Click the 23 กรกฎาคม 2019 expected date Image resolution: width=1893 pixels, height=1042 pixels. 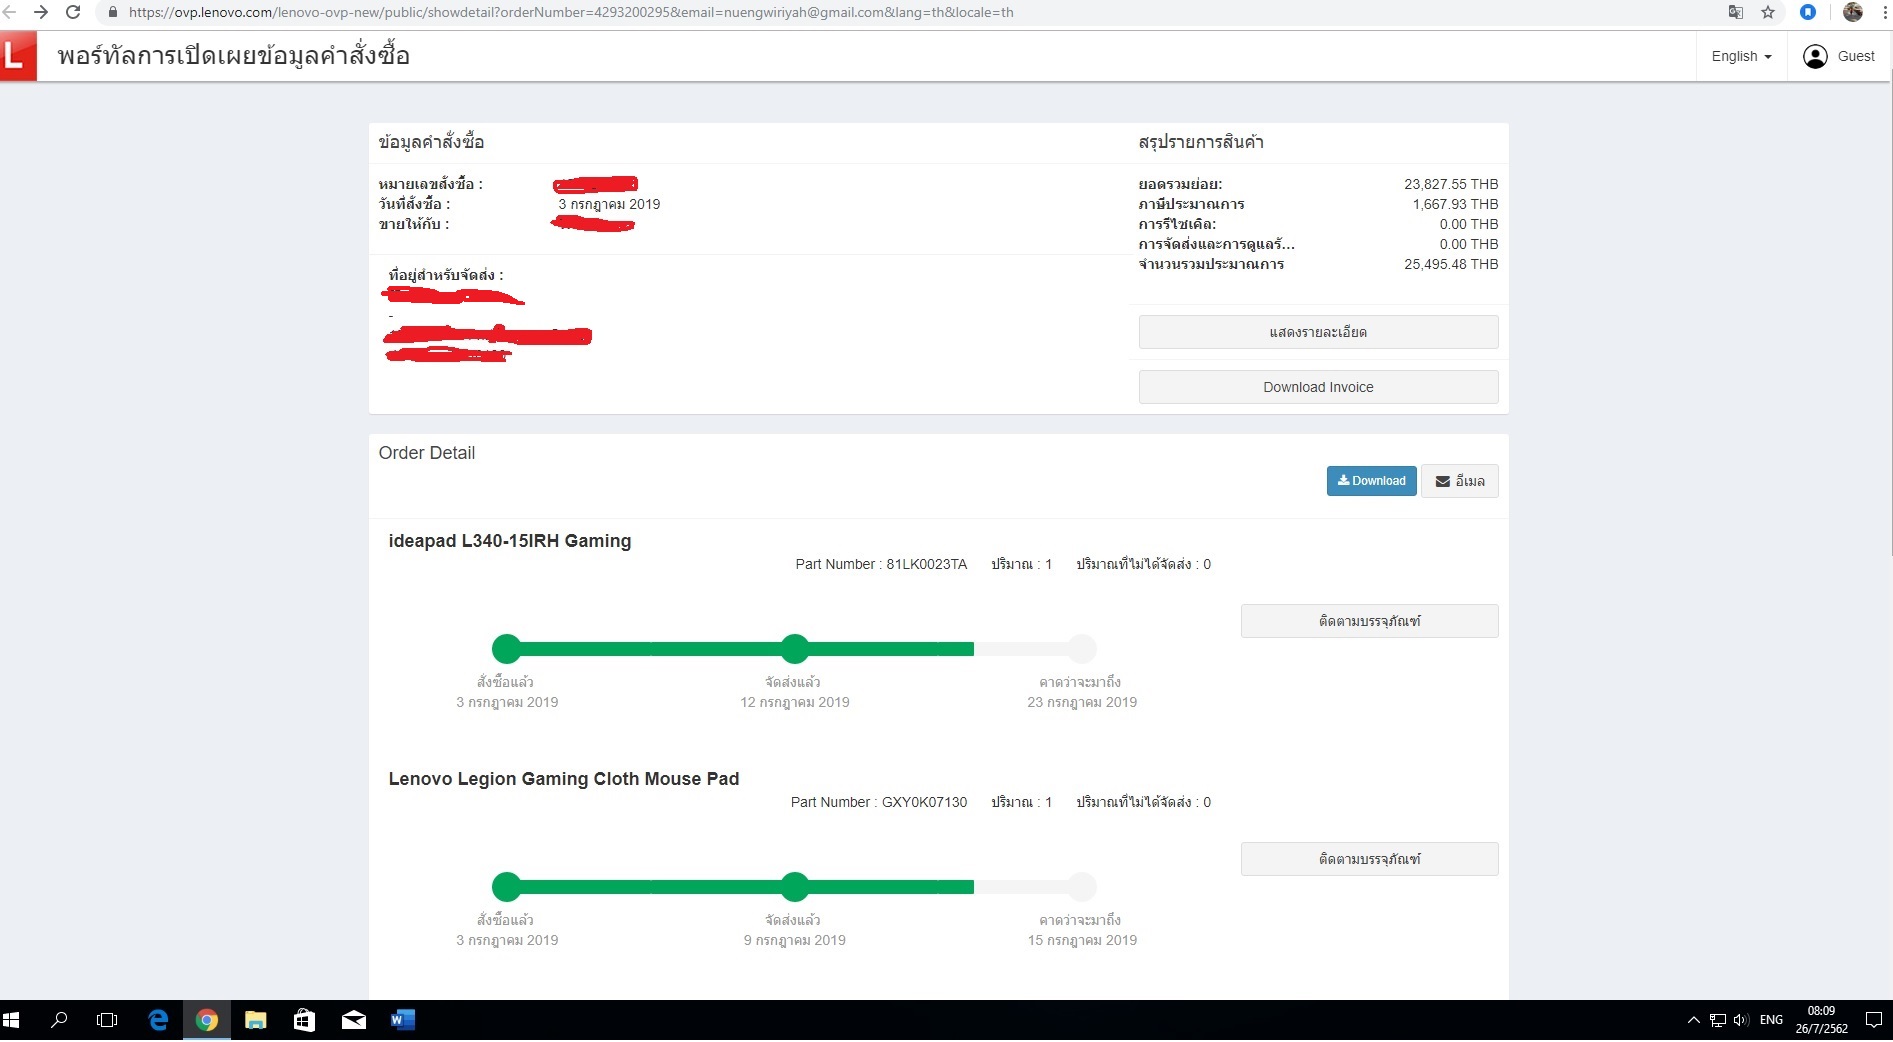(x=1082, y=702)
